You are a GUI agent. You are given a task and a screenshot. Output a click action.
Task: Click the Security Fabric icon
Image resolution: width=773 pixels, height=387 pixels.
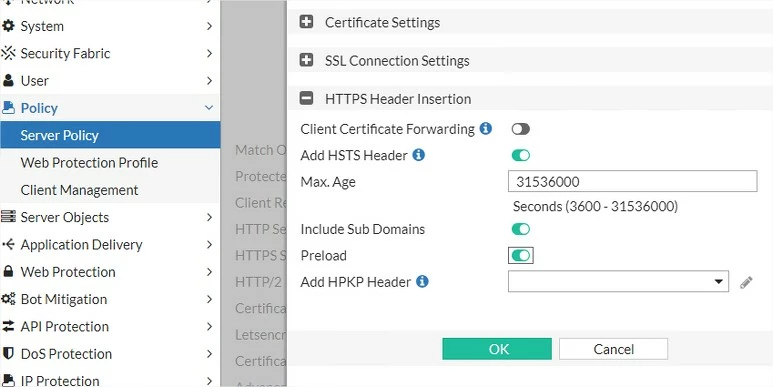[x=8, y=53]
